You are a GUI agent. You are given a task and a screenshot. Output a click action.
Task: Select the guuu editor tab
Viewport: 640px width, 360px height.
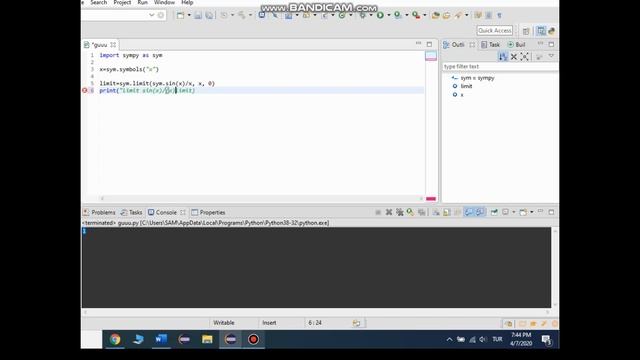coord(99,45)
